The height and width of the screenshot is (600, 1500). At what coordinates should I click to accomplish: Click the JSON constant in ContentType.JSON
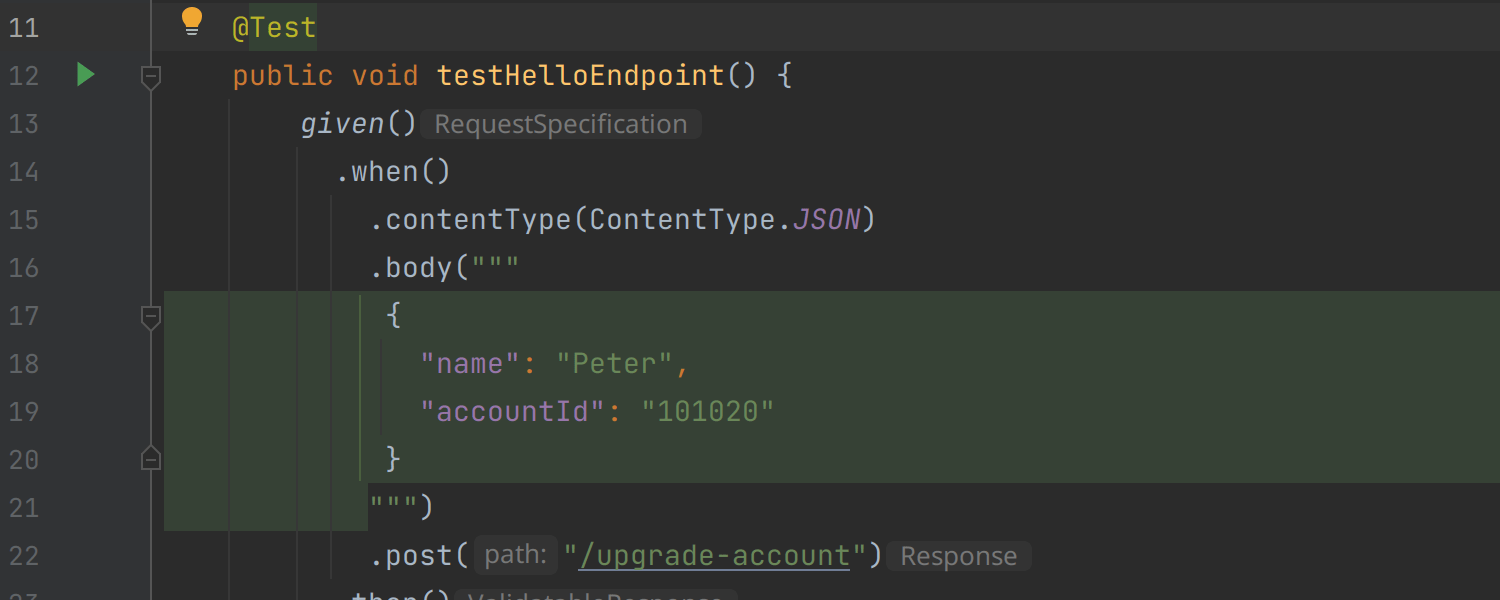(x=826, y=220)
